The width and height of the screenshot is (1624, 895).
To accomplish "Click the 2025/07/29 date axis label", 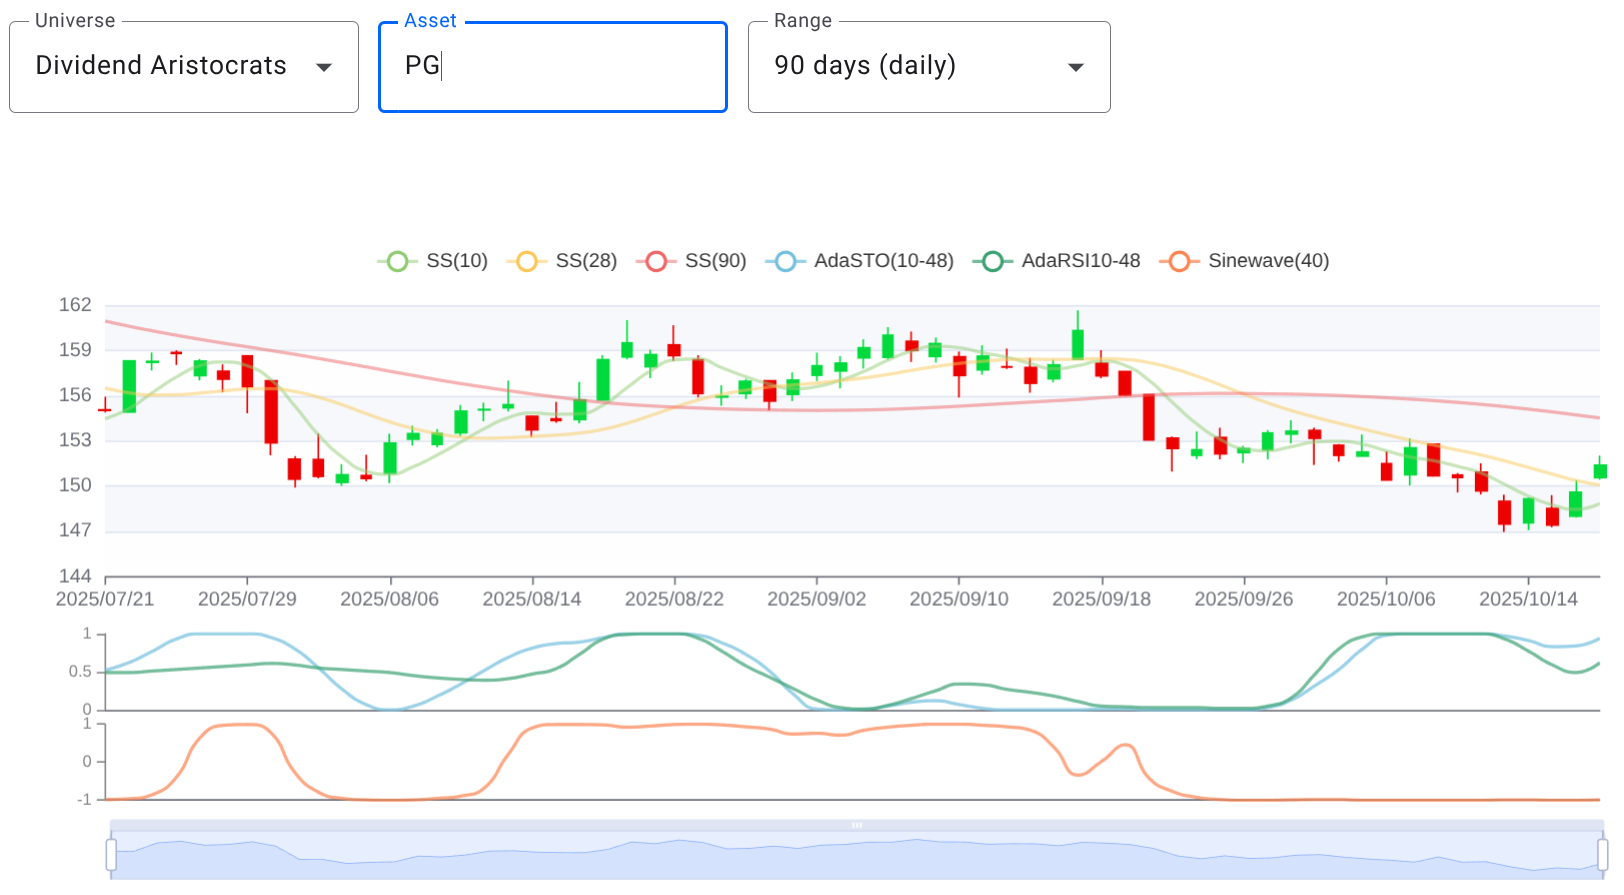I will 247,599.
